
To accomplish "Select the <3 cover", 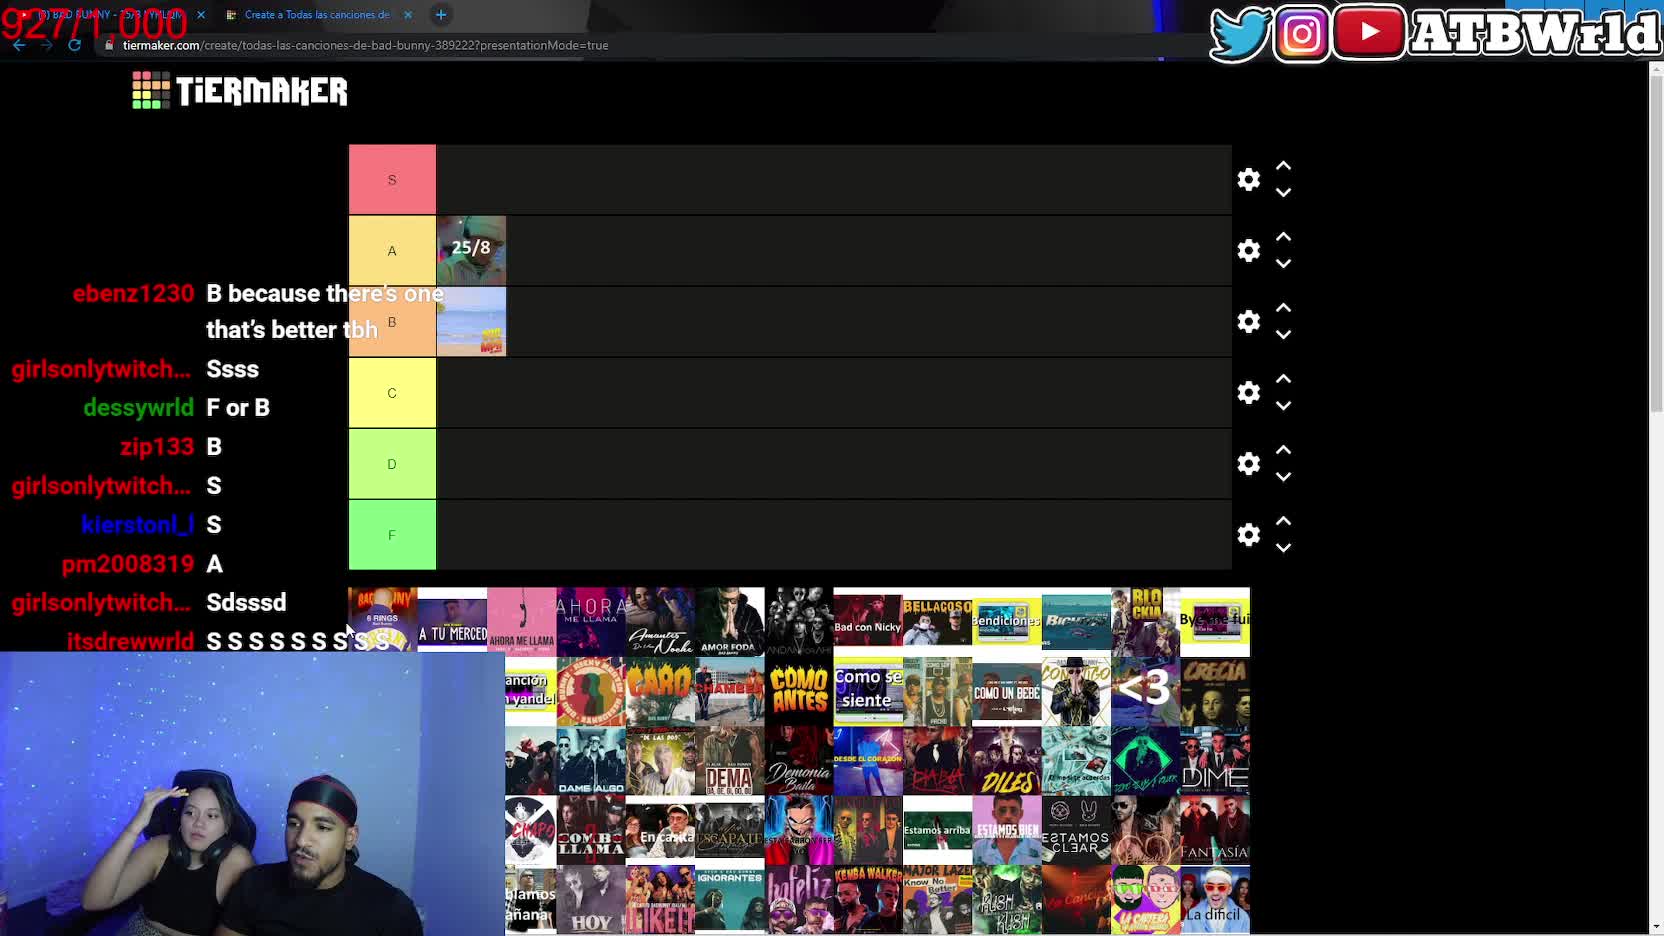I will pos(1146,692).
